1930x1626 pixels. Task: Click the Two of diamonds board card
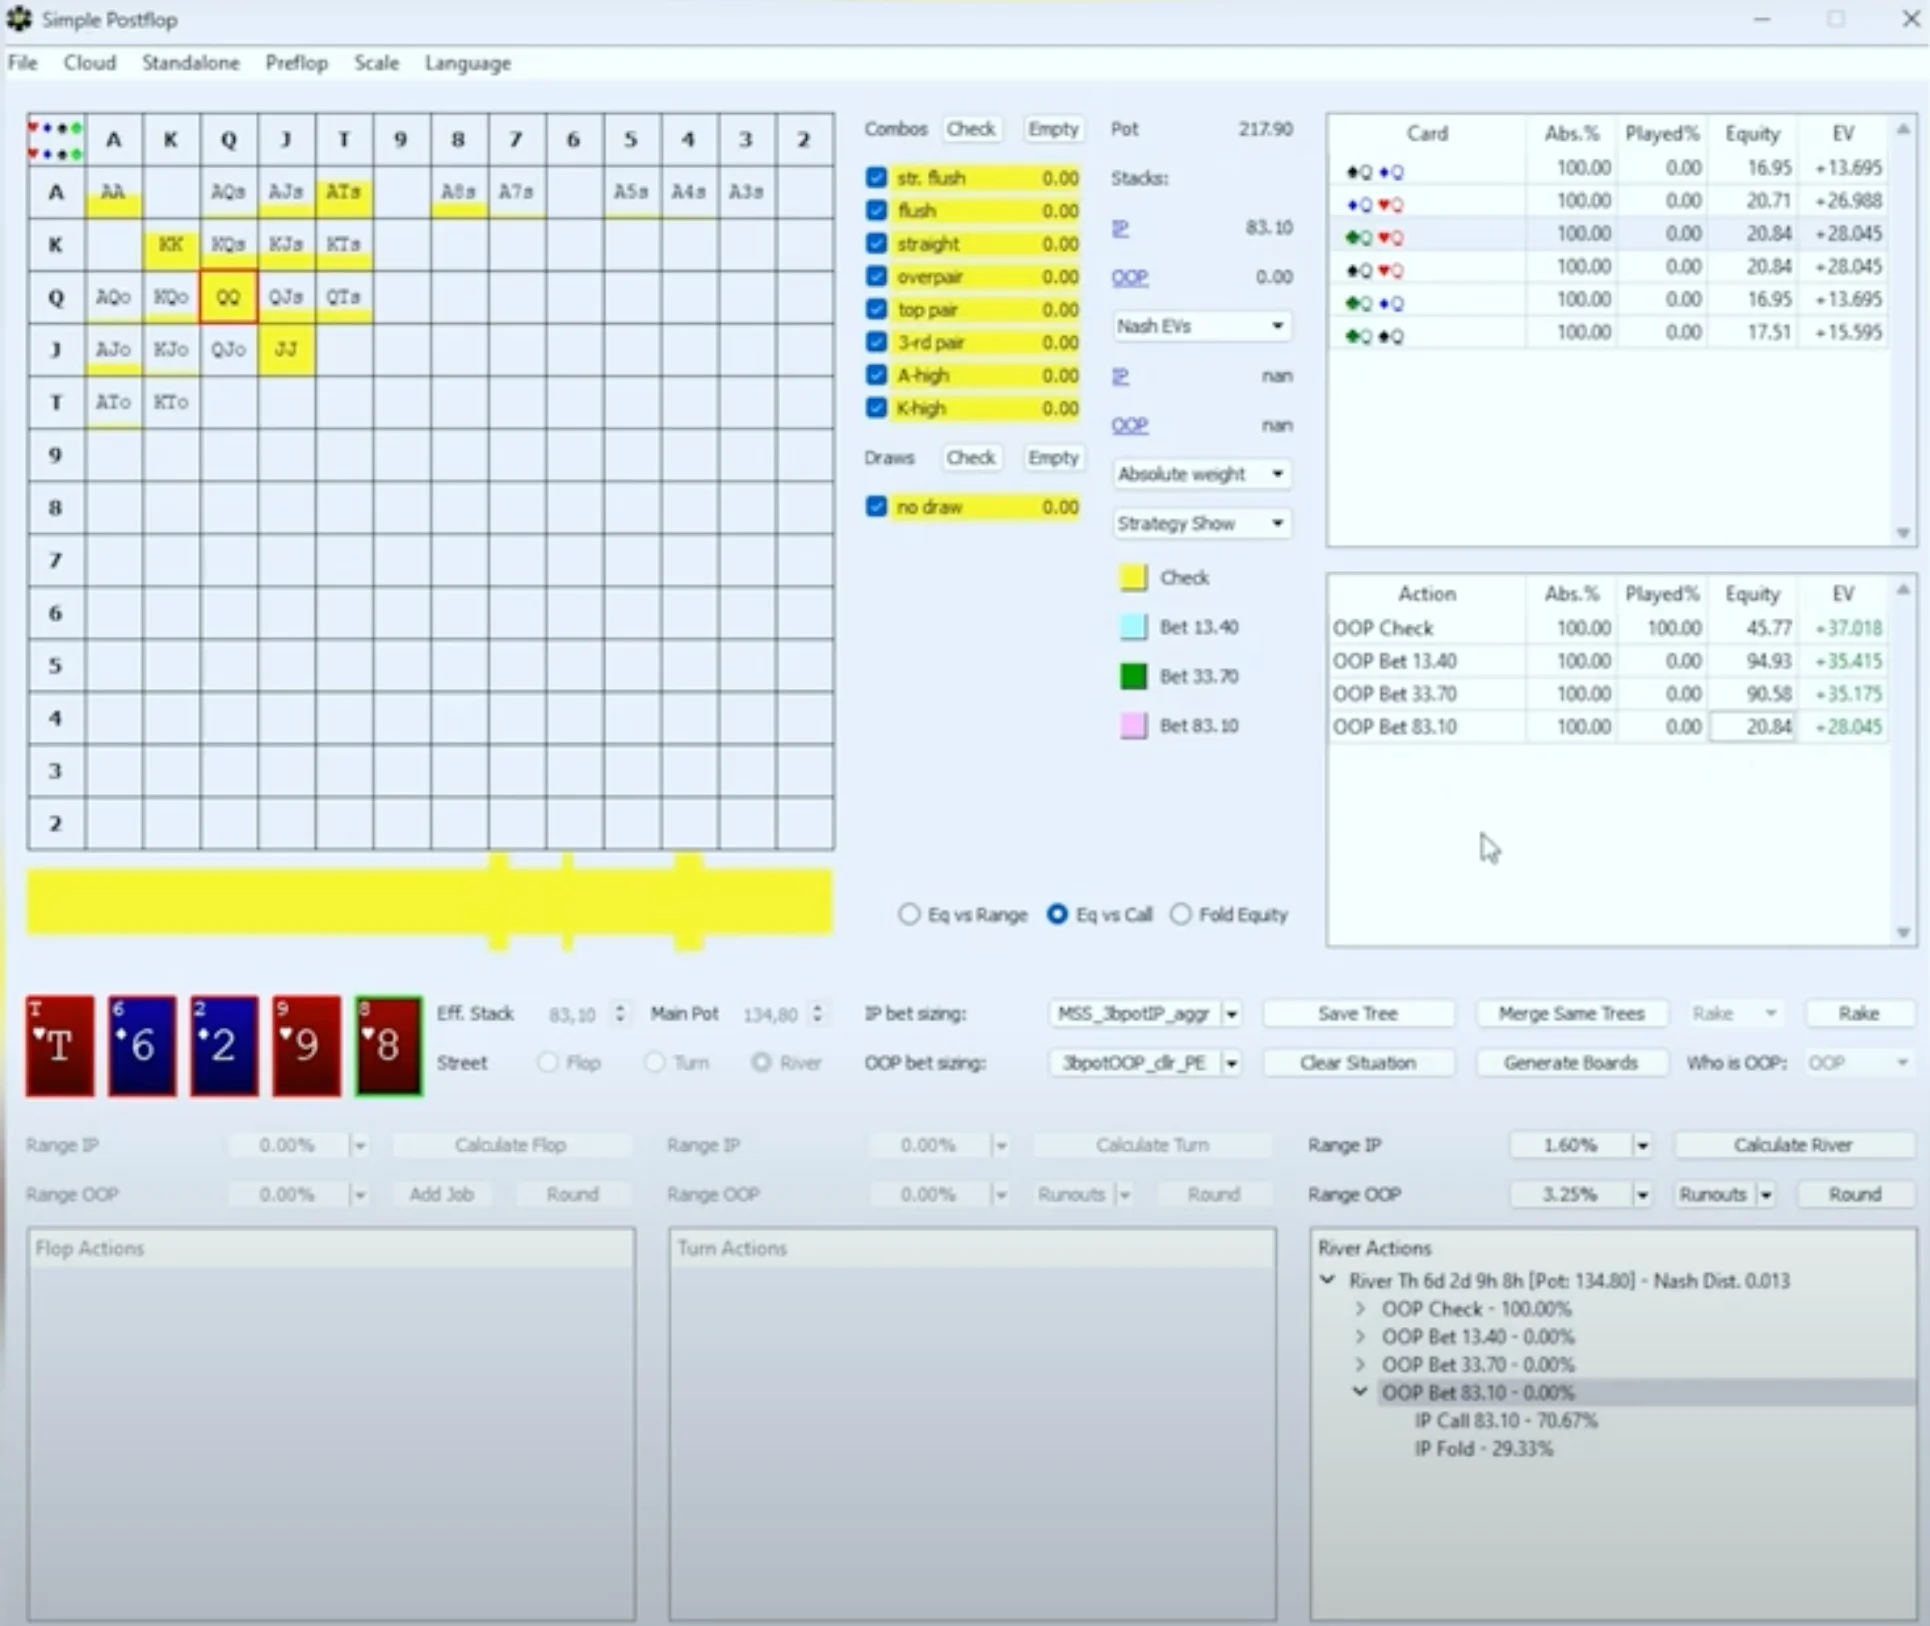(x=224, y=1045)
